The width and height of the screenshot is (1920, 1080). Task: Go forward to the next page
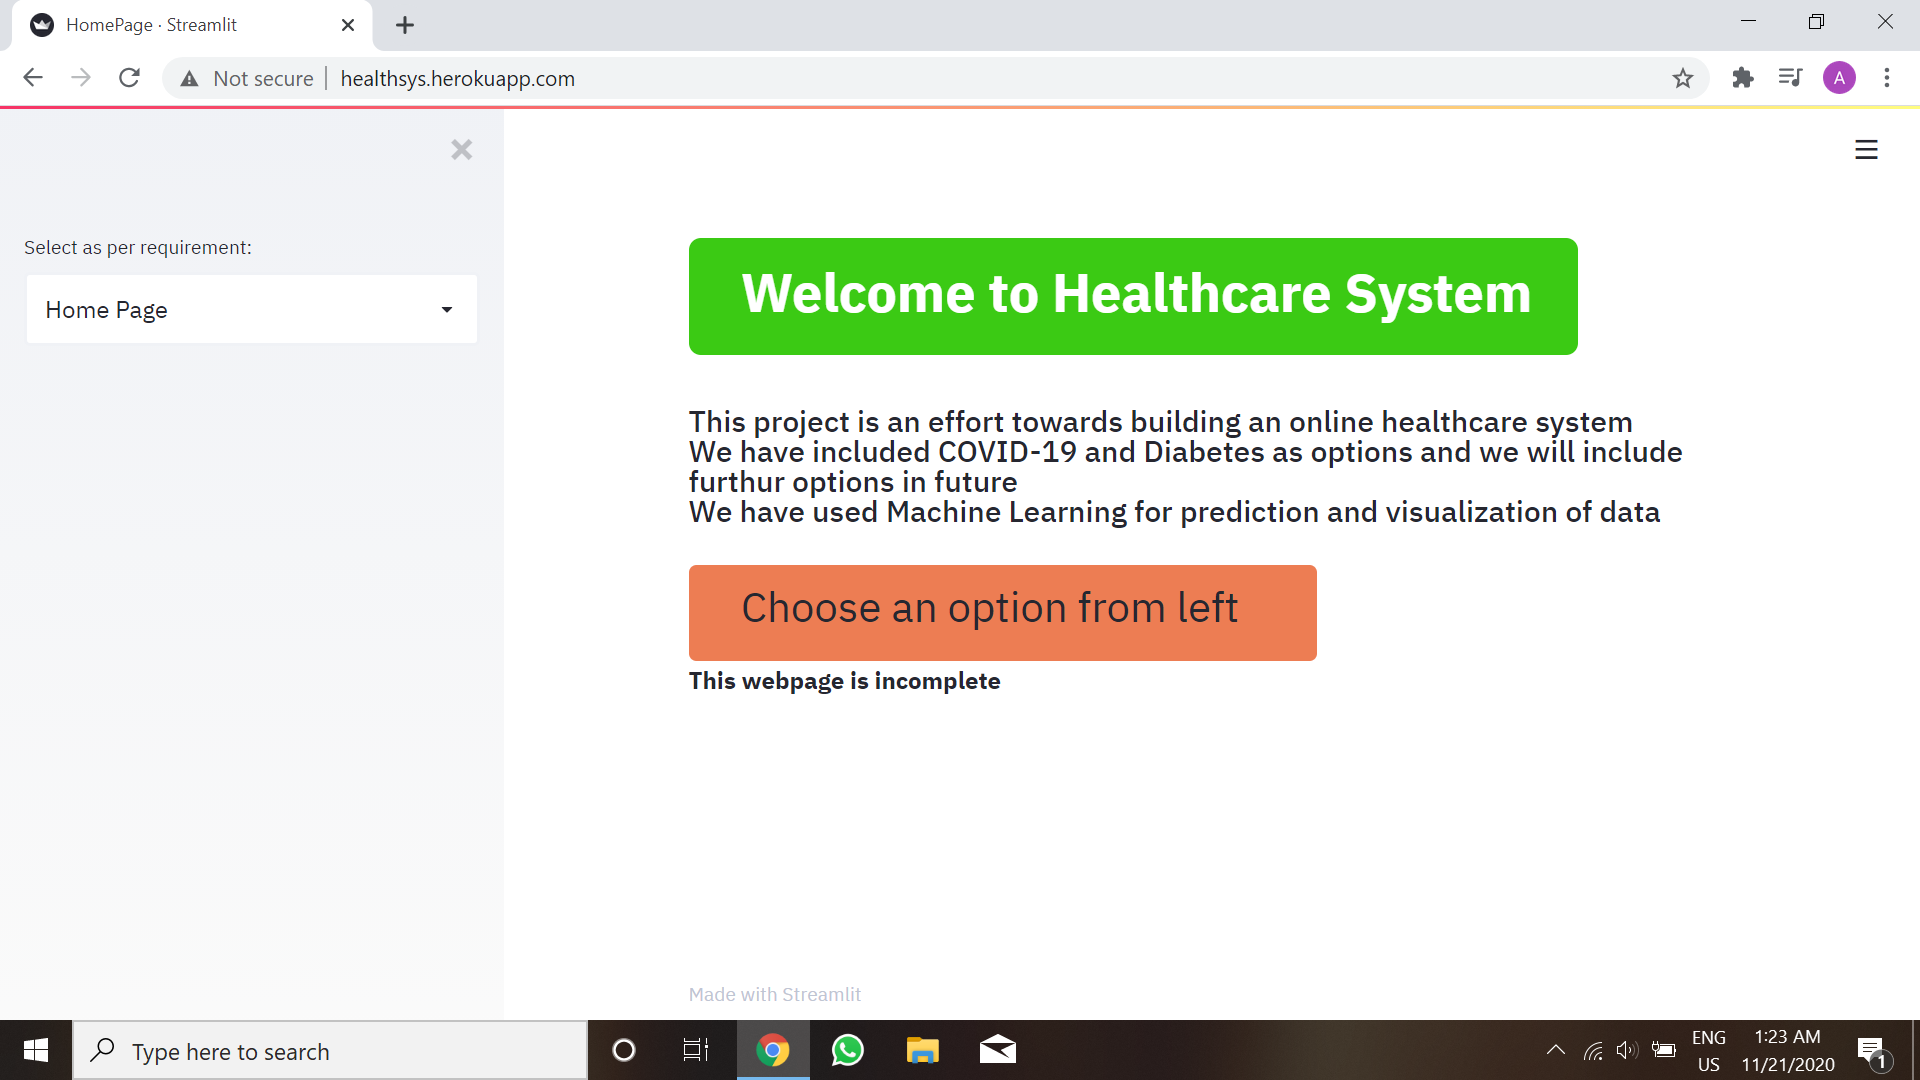pos(81,78)
